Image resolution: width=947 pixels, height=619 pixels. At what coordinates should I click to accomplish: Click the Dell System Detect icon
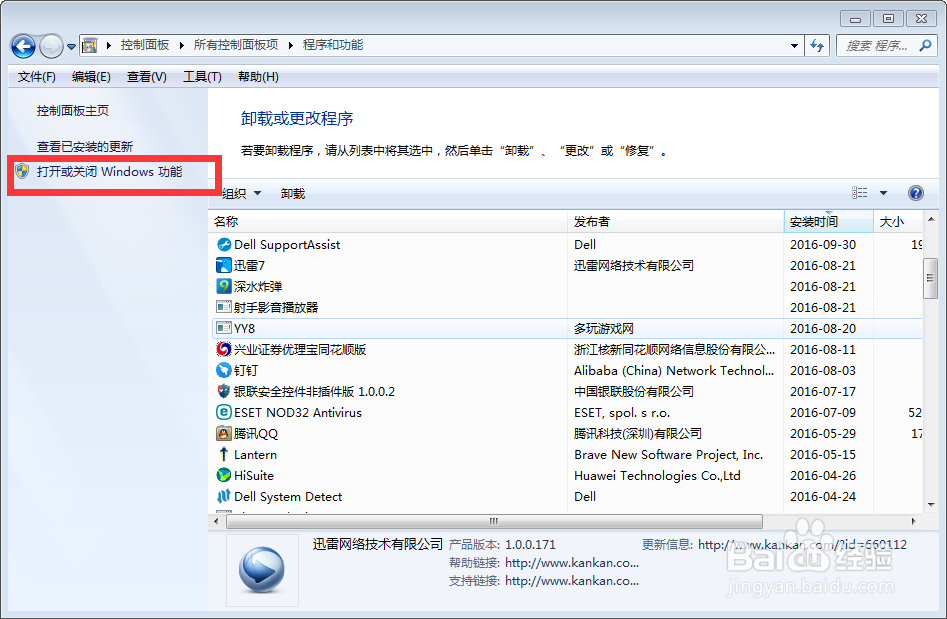pyautogui.click(x=224, y=496)
